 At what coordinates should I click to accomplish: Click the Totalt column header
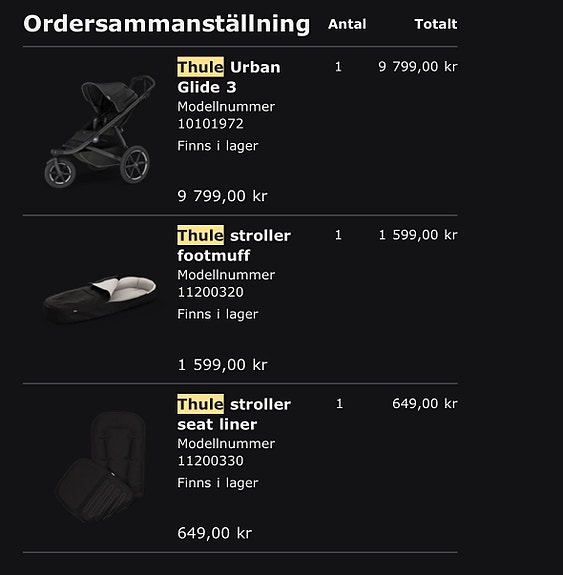(x=436, y=24)
